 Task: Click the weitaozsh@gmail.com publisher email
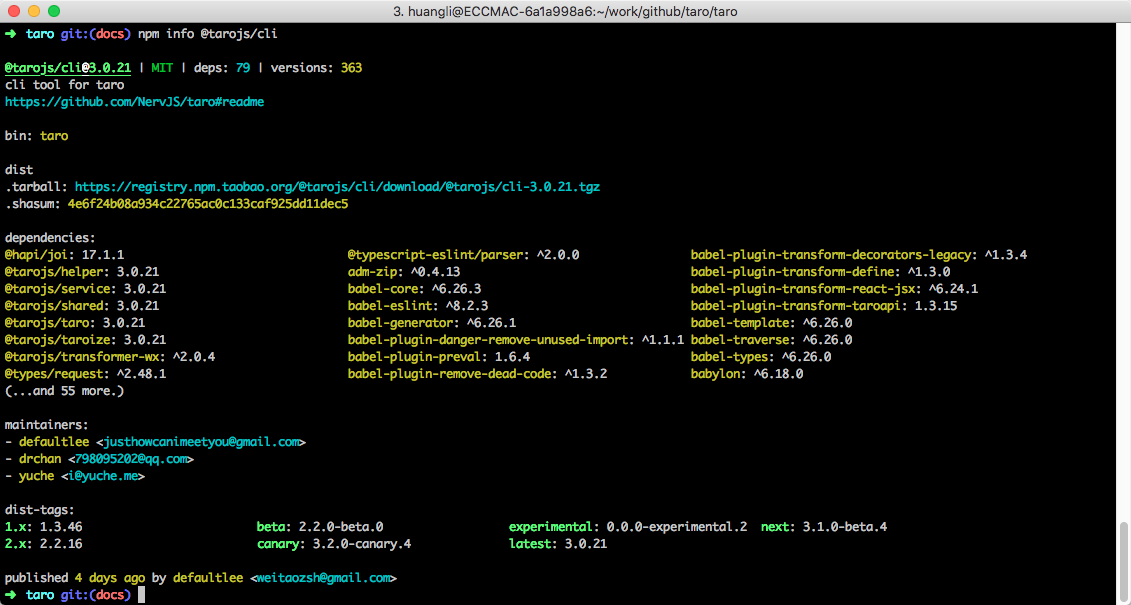click(x=323, y=578)
